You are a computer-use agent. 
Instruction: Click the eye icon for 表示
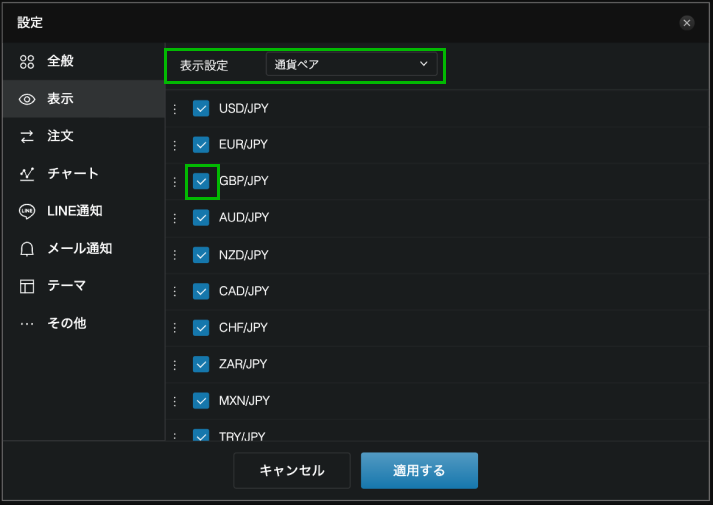point(27,99)
